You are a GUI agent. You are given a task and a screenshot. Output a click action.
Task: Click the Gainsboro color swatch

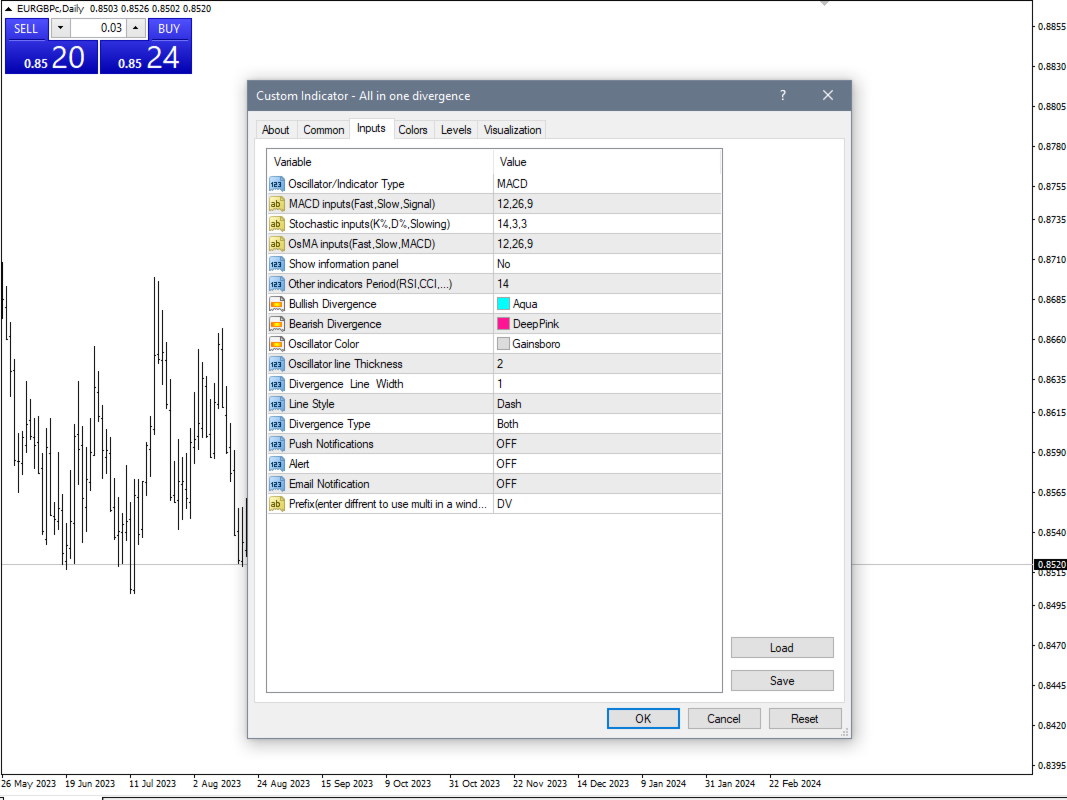pyautogui.click(x=504, y=344)
